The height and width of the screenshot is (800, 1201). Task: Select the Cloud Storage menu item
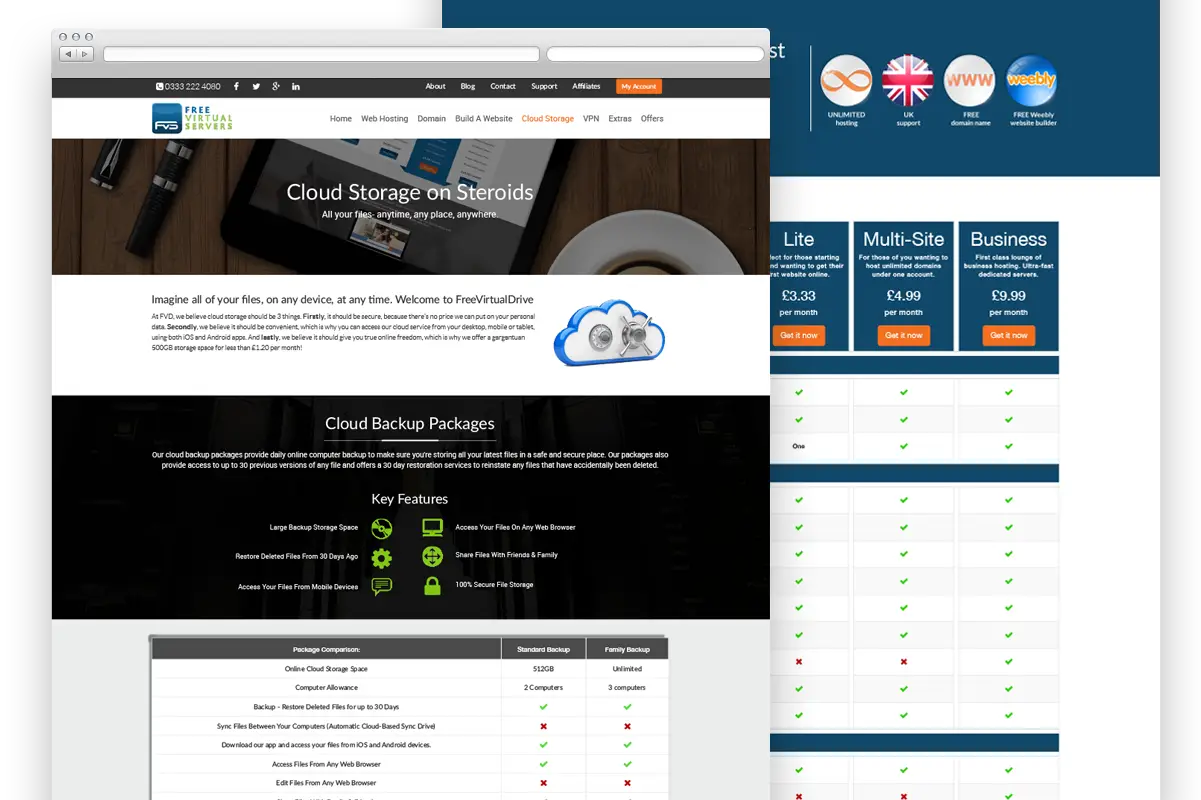[x=548, y=119]
